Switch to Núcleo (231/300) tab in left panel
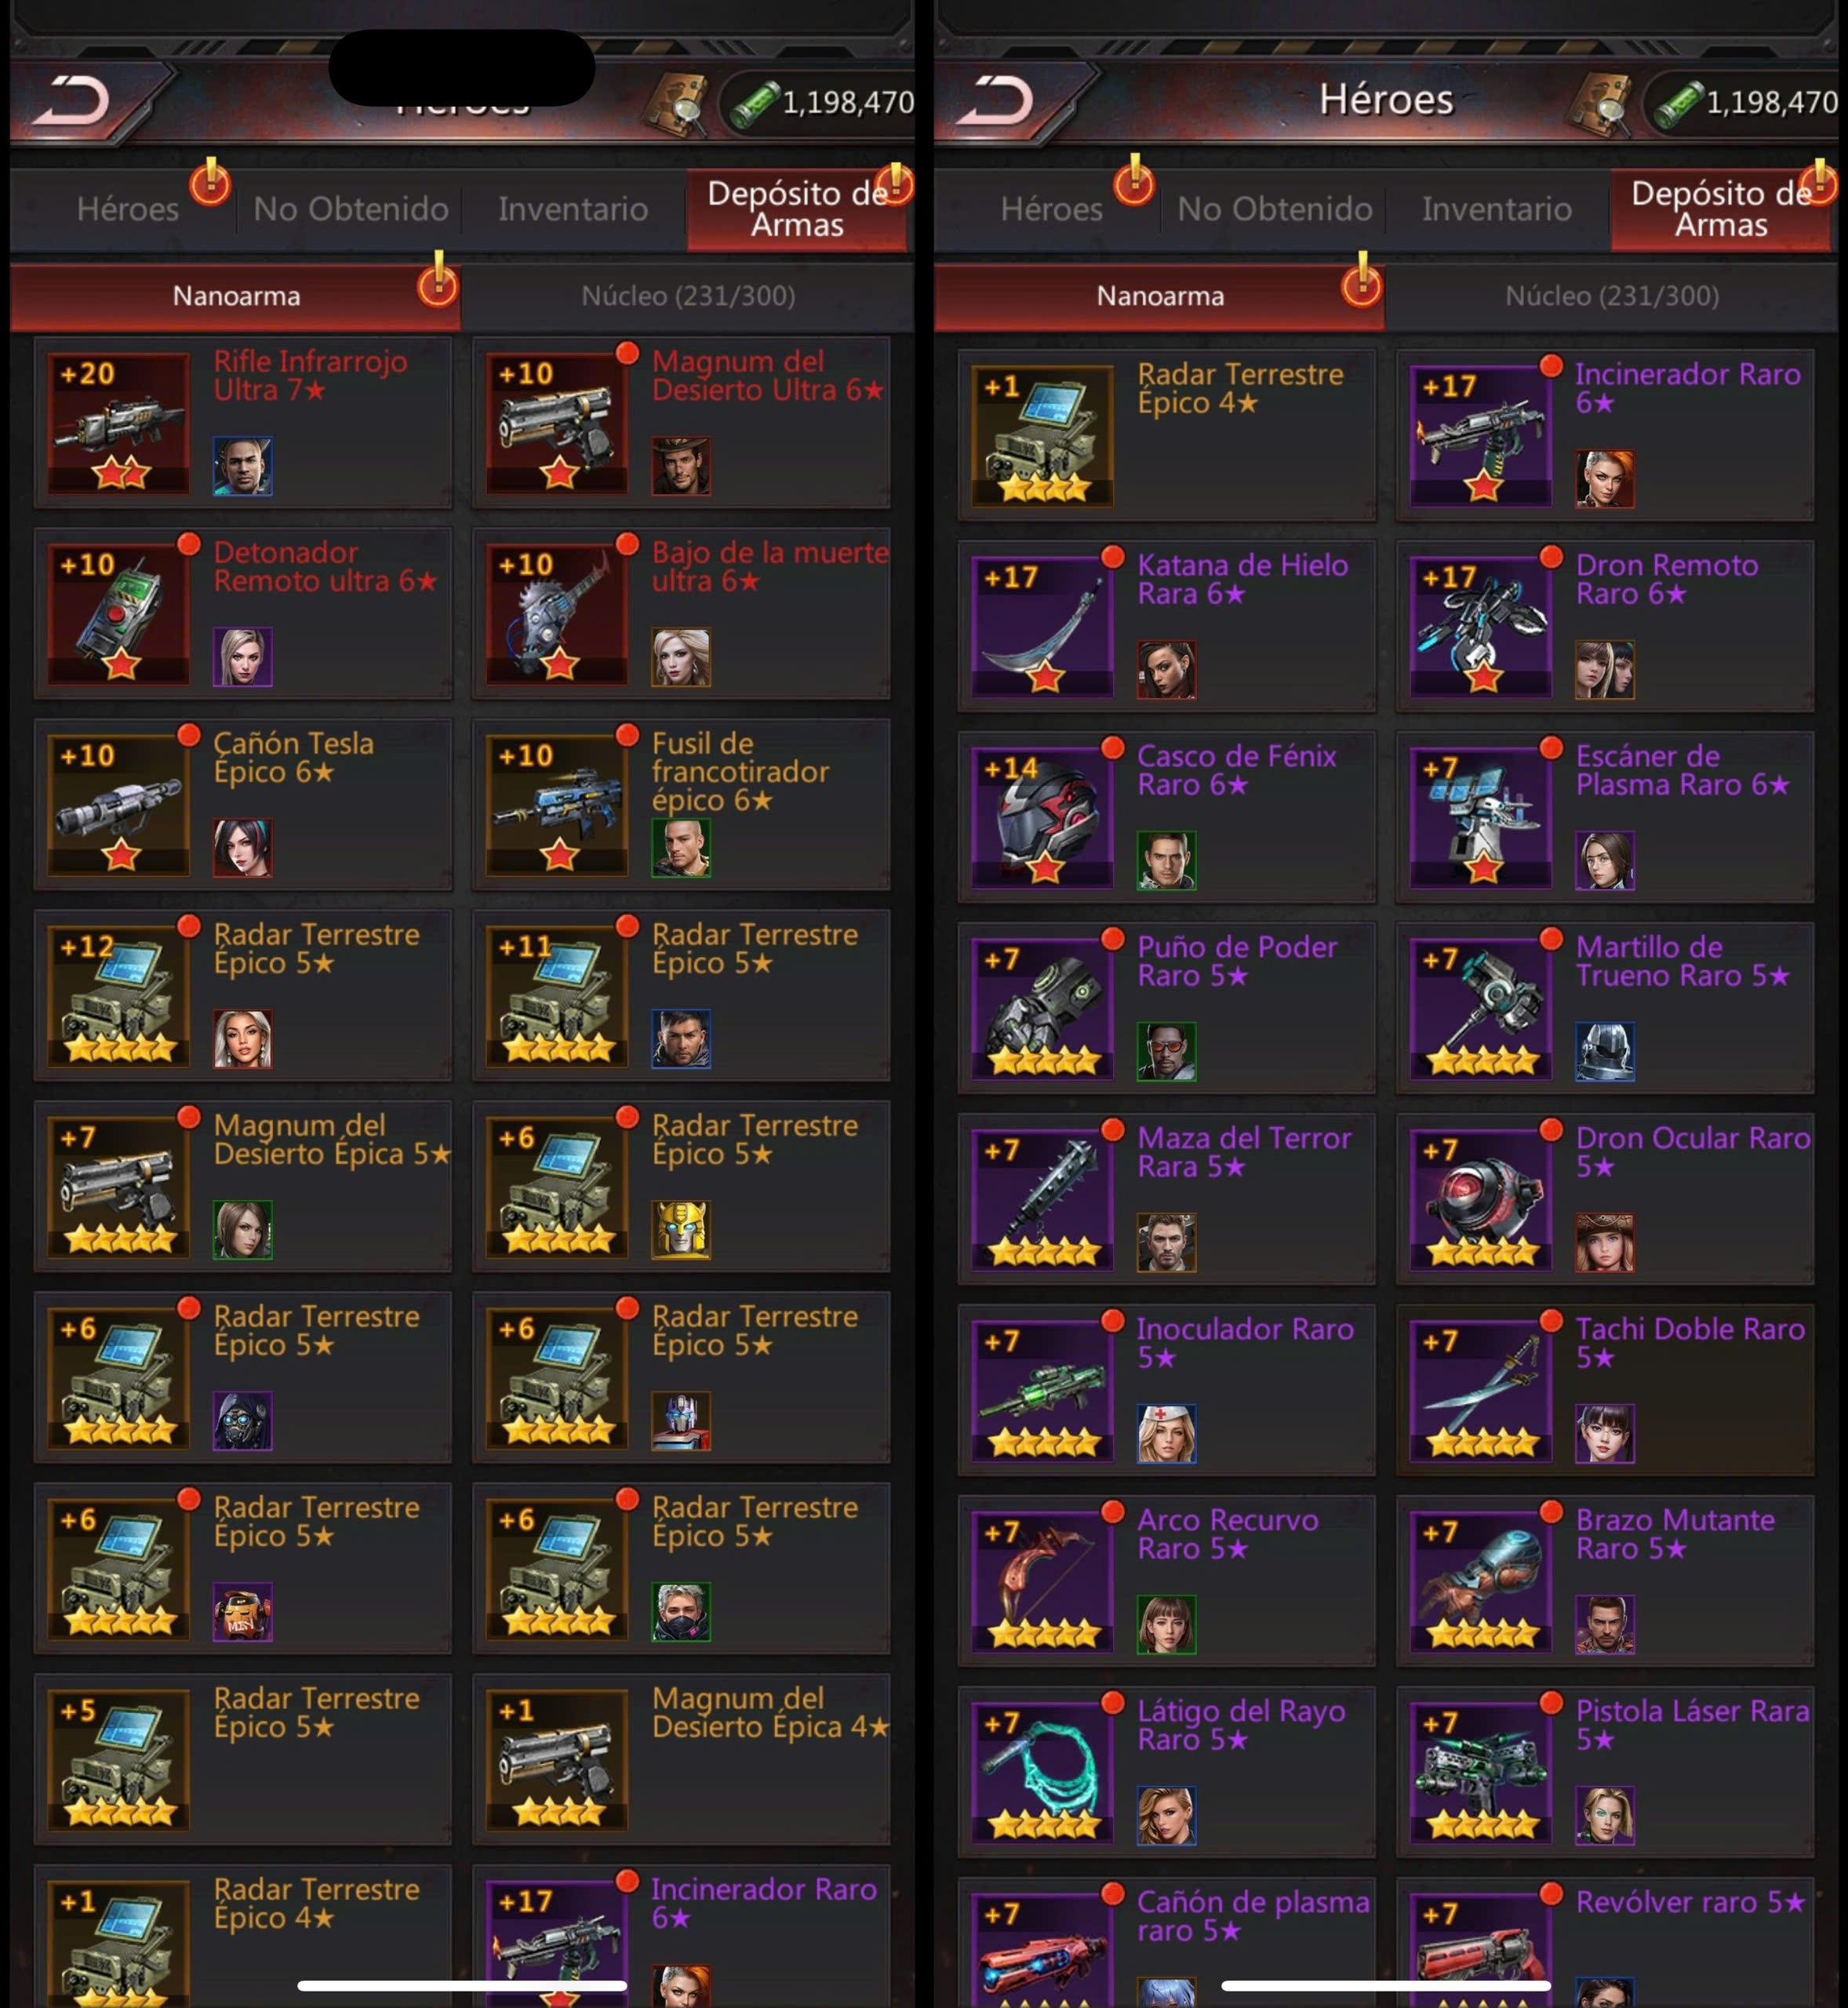This screenshot has width=1848, height=2008. [x=688, y=296]
